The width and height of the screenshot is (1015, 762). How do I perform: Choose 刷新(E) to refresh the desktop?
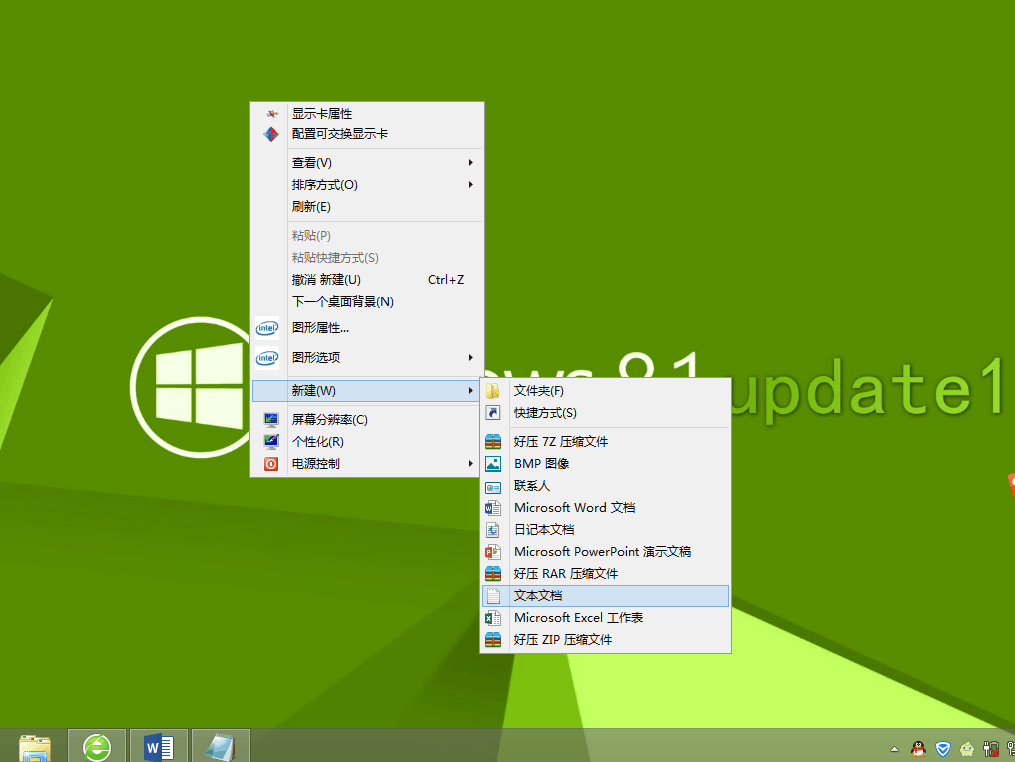tap(366, 207)
